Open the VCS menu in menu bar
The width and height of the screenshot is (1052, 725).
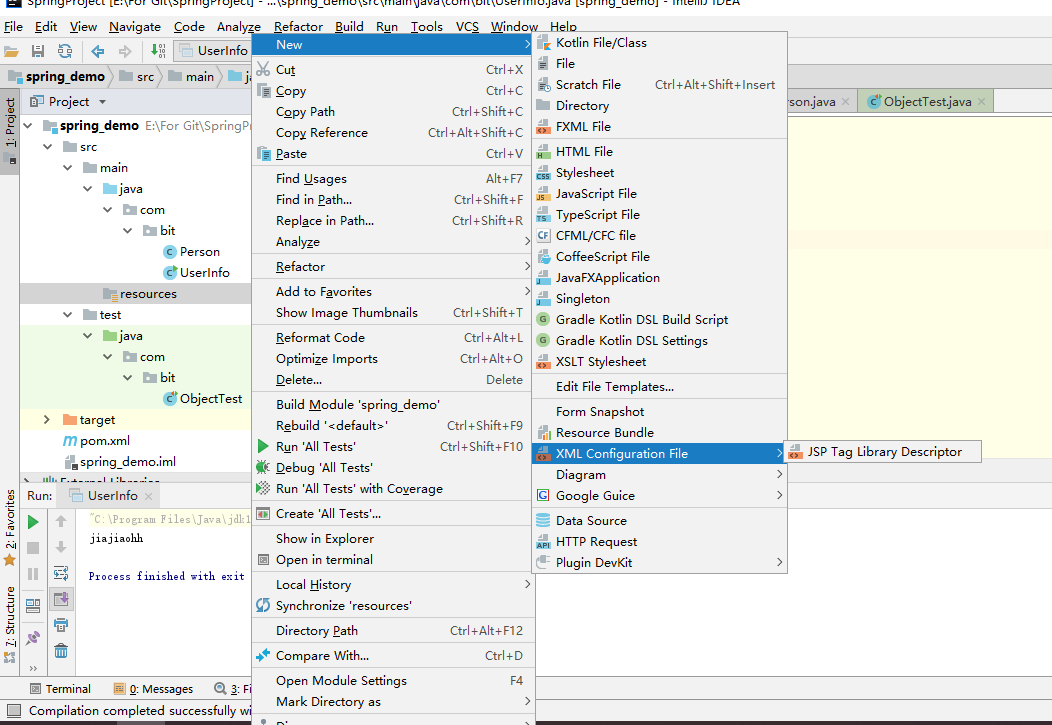coord(467,26)
